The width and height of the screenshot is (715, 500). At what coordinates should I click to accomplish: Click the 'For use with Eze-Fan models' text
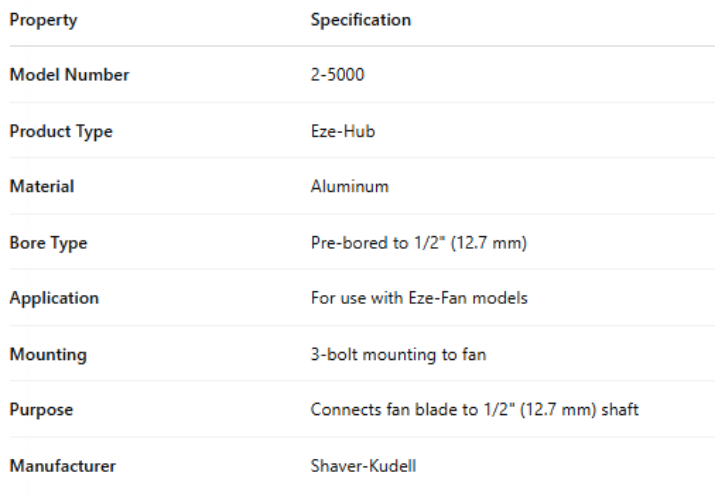(x=418, y=298)
